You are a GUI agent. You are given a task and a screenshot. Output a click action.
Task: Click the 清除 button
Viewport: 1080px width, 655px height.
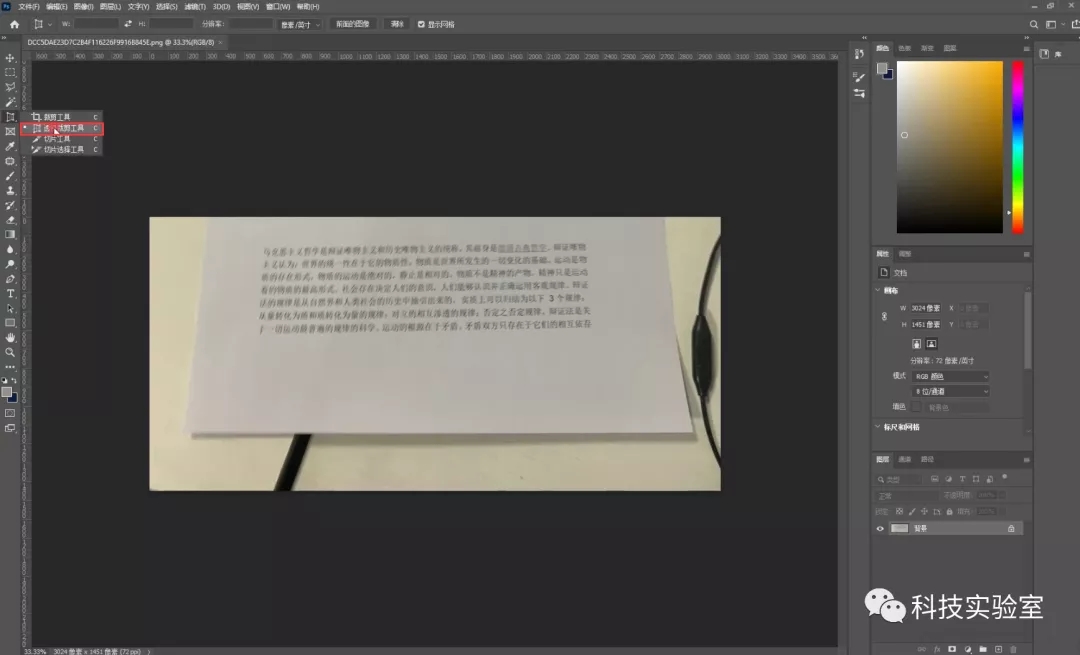click(x=397, y=24)
